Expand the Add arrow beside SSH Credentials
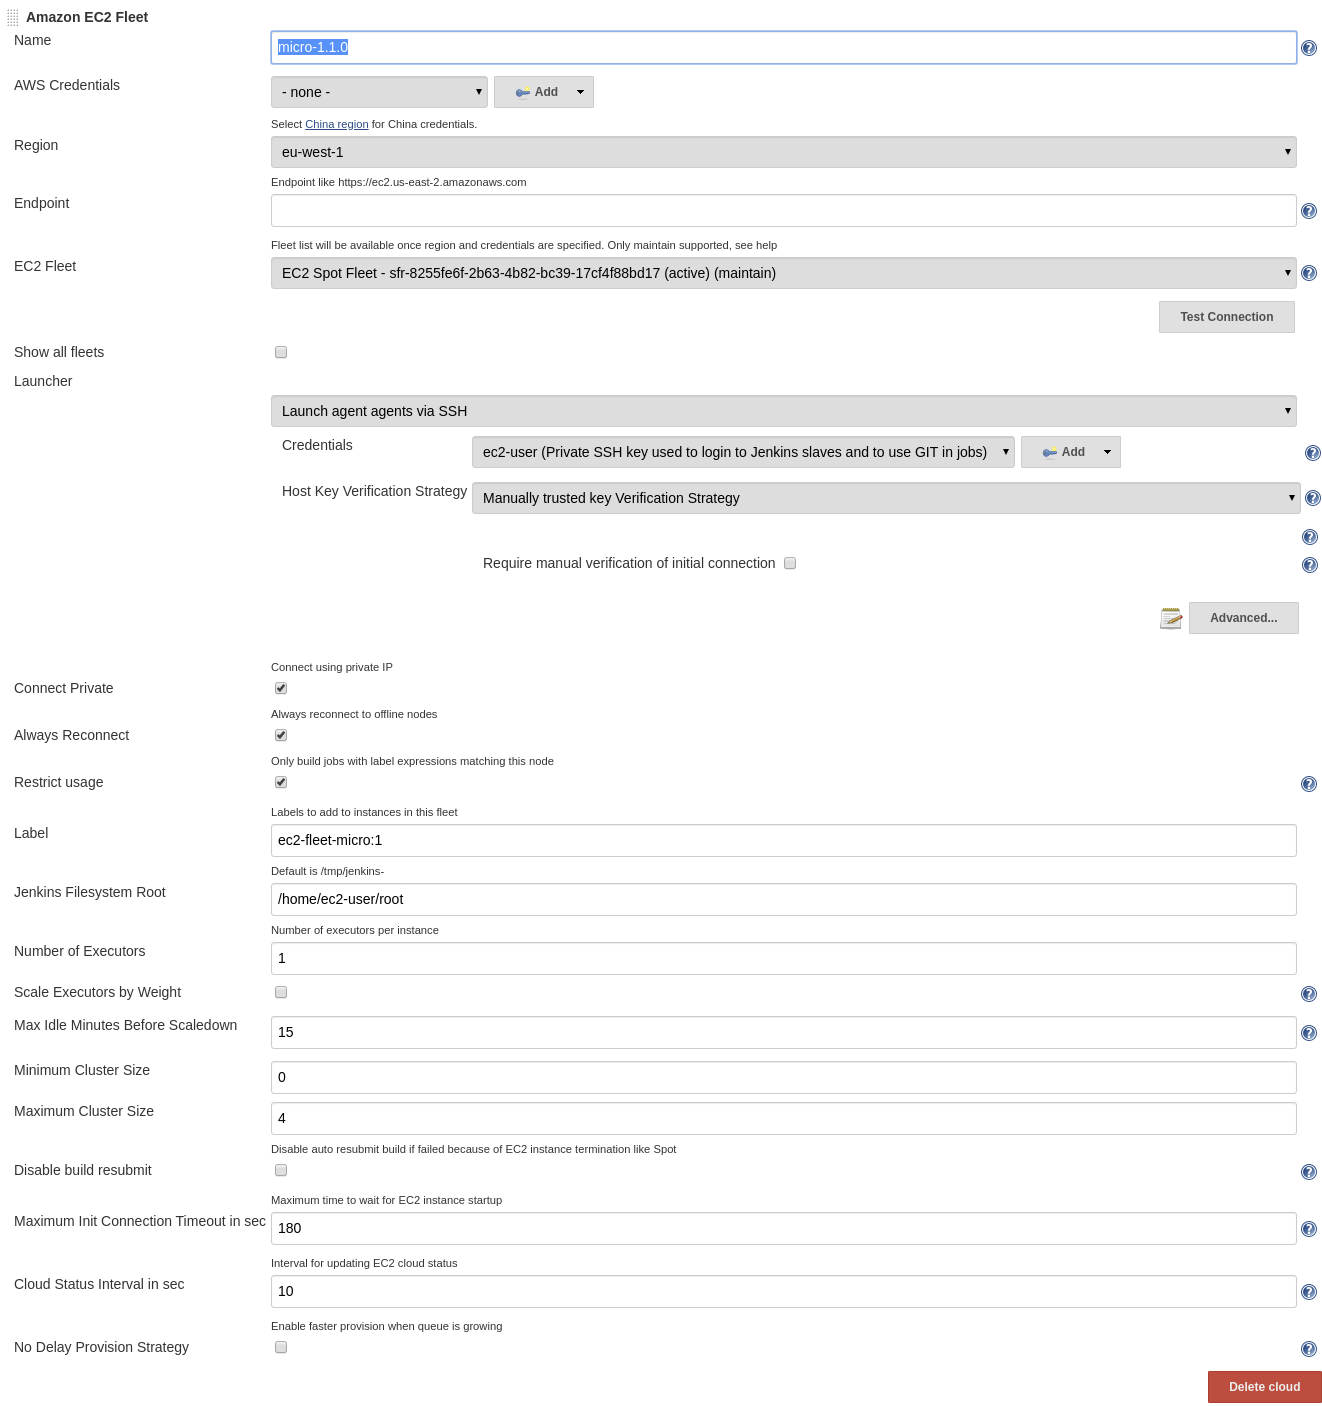 [1107, 452]
